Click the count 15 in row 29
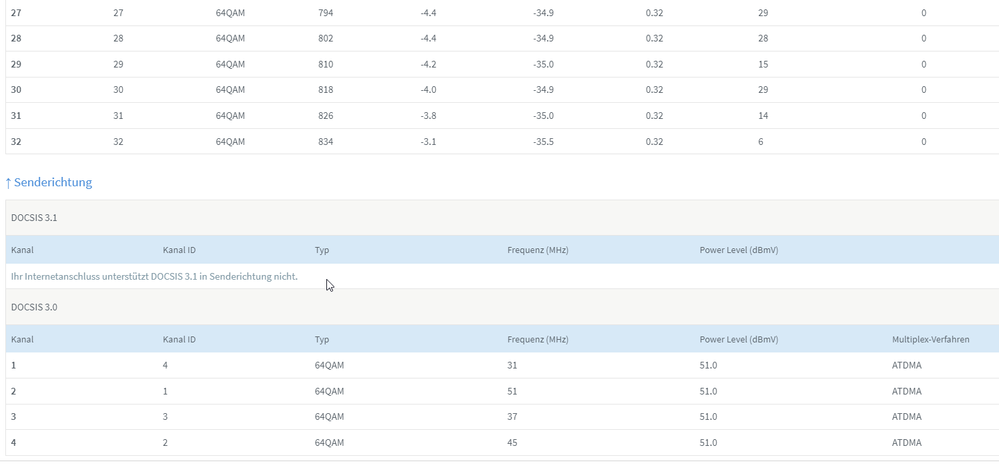Viewport: 999px width, 476px height. click(763, 64)
